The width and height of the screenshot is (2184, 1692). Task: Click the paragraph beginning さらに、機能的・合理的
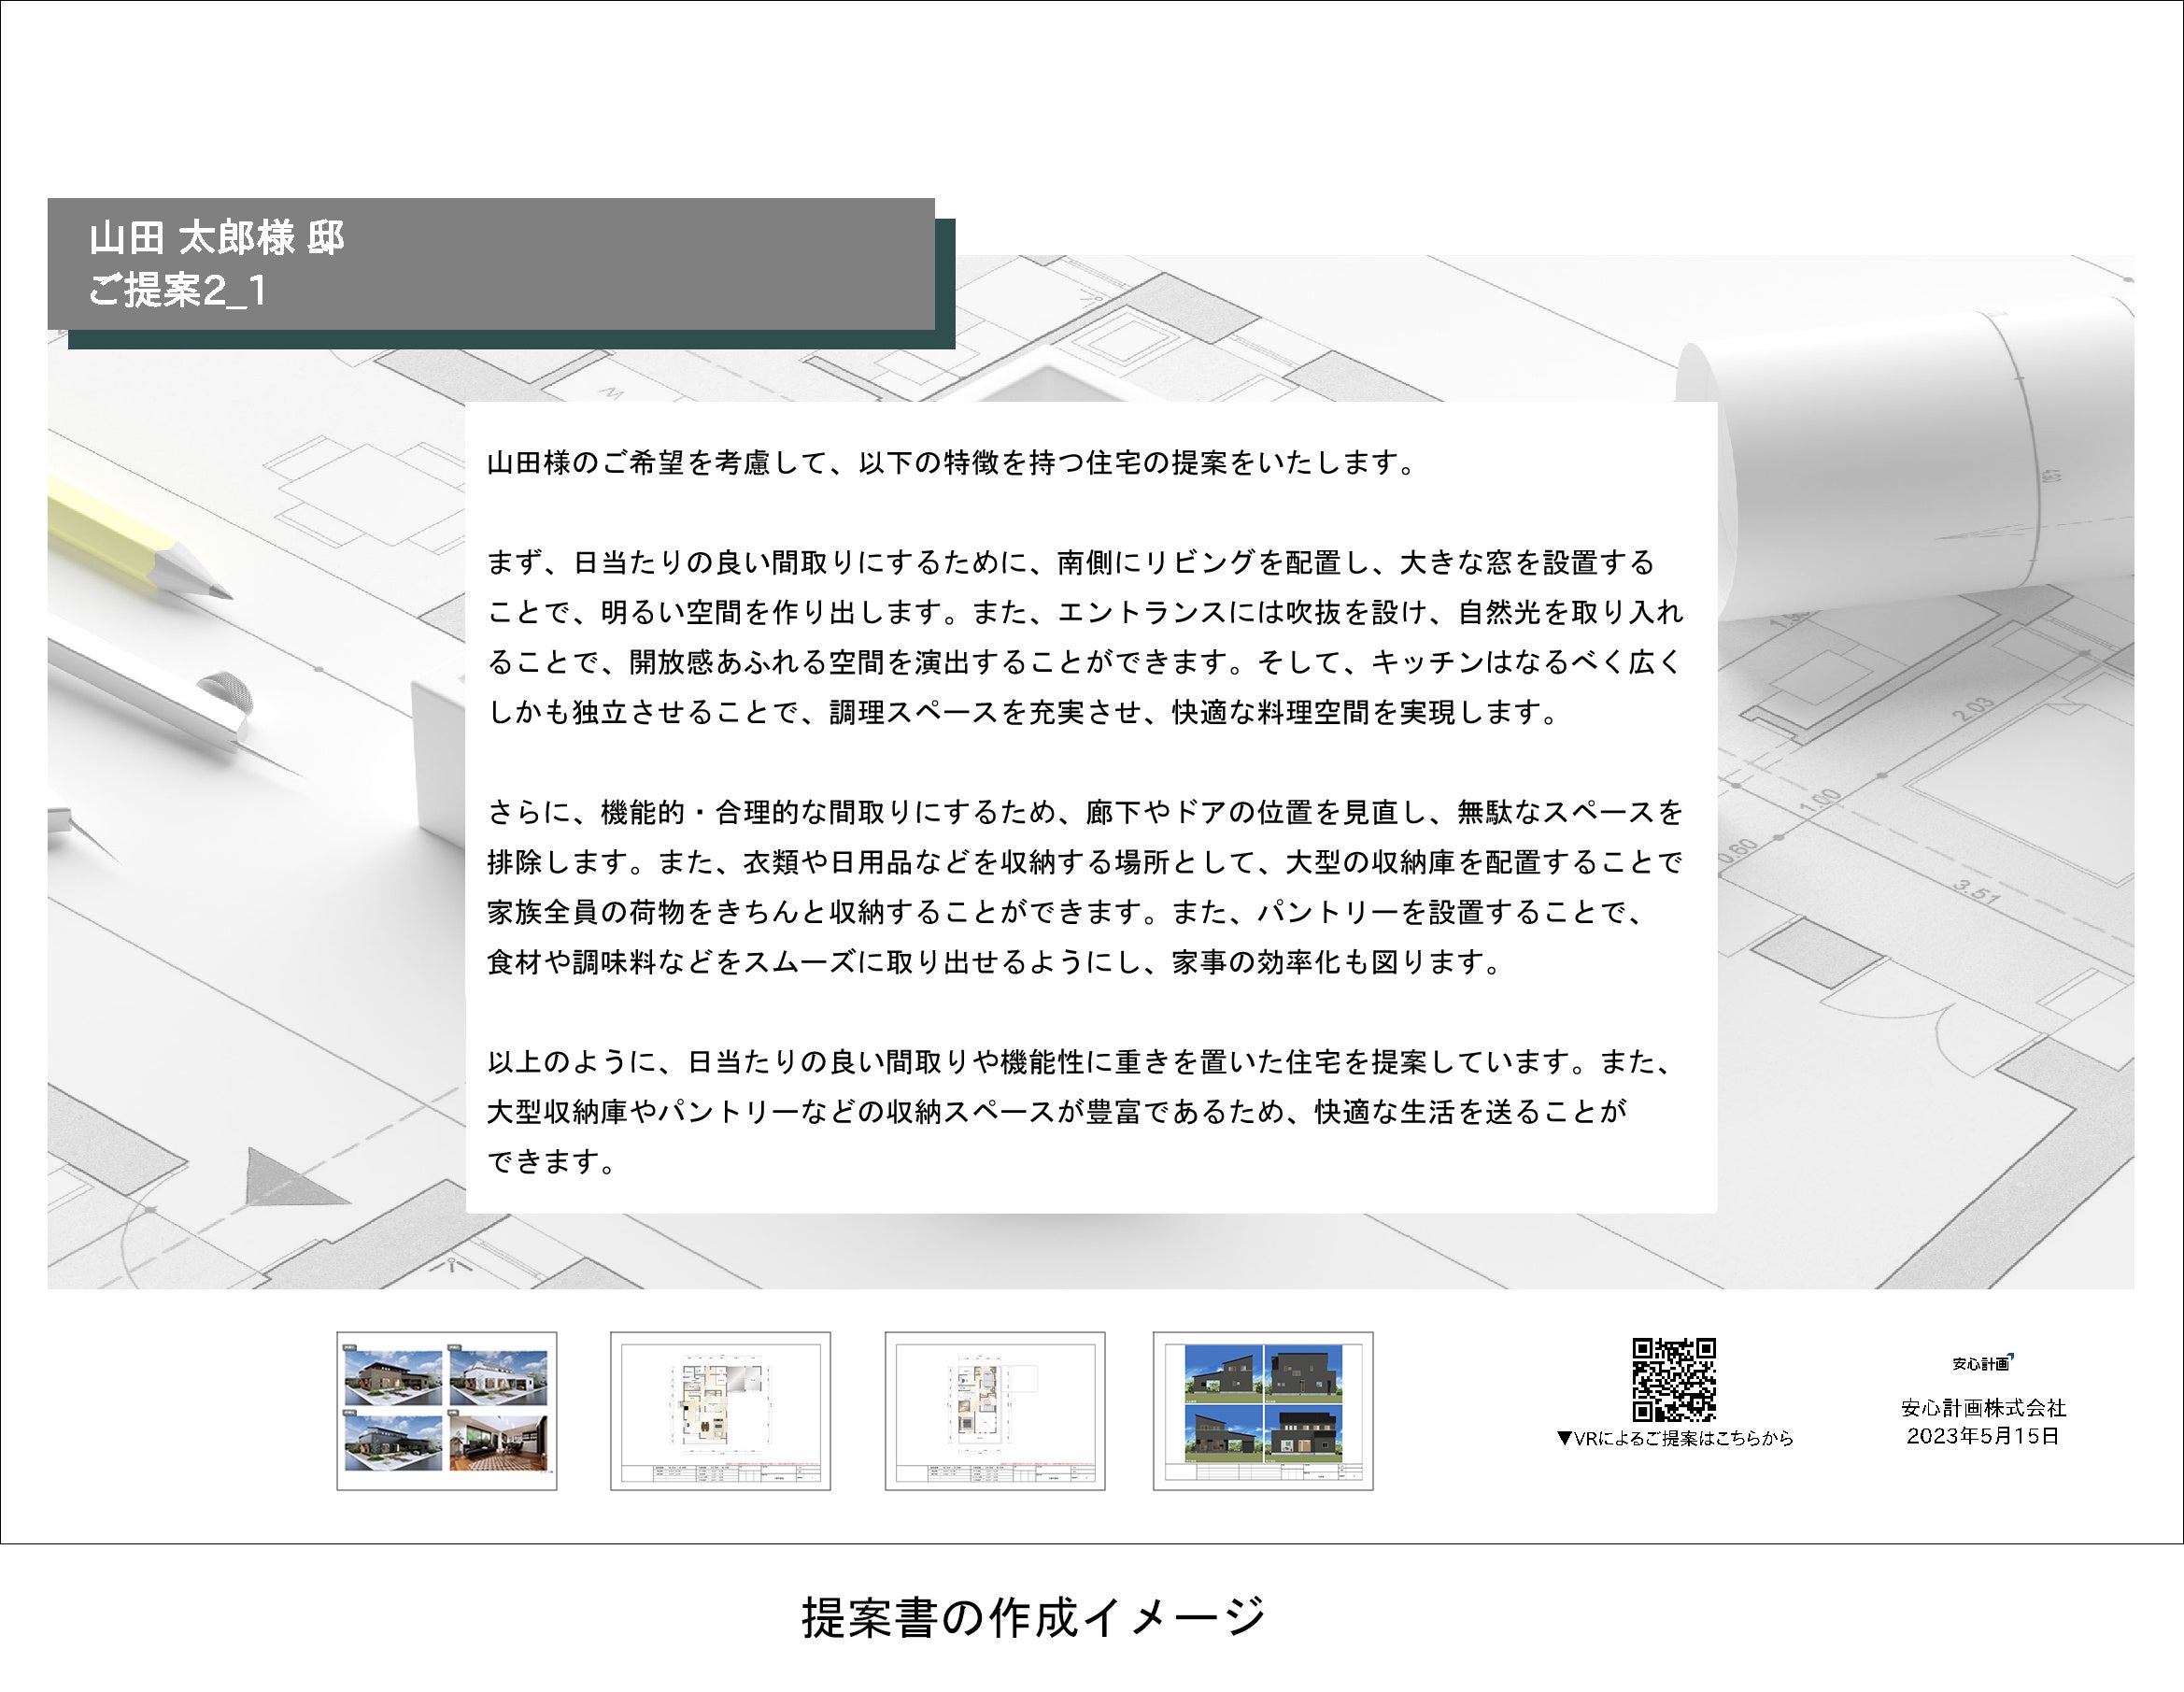[1085, 886]
